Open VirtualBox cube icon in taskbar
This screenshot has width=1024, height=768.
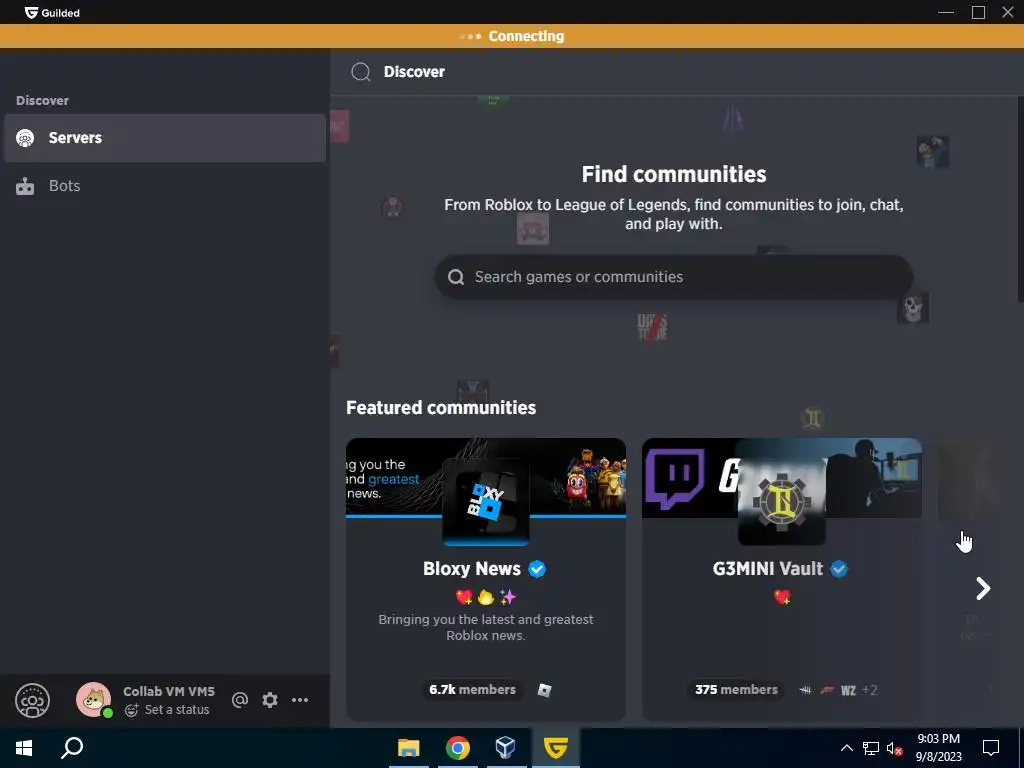coord(506,748)
